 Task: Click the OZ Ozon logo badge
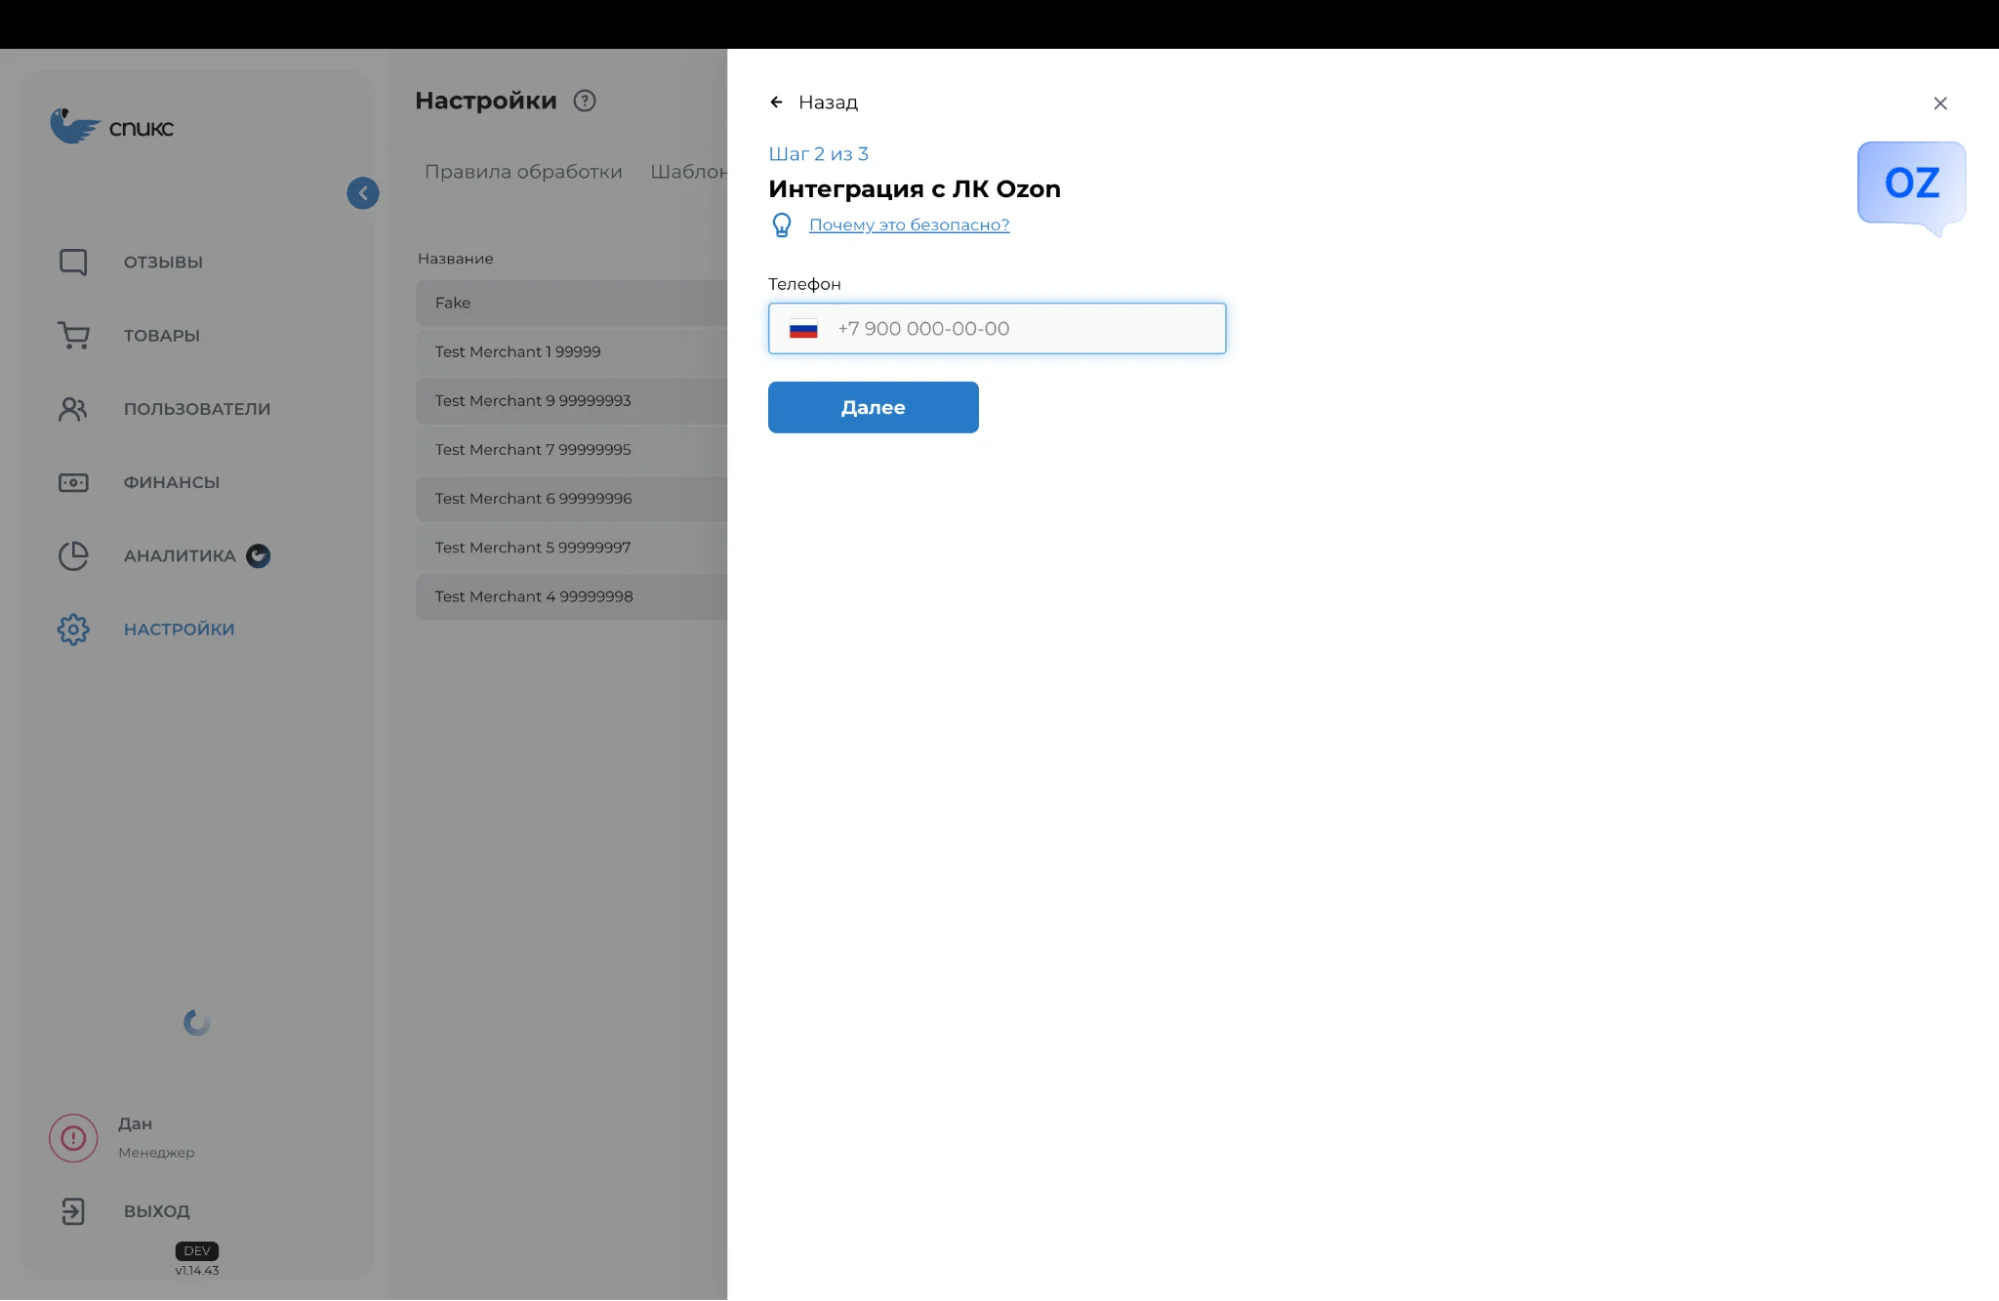coord(1911,187)
